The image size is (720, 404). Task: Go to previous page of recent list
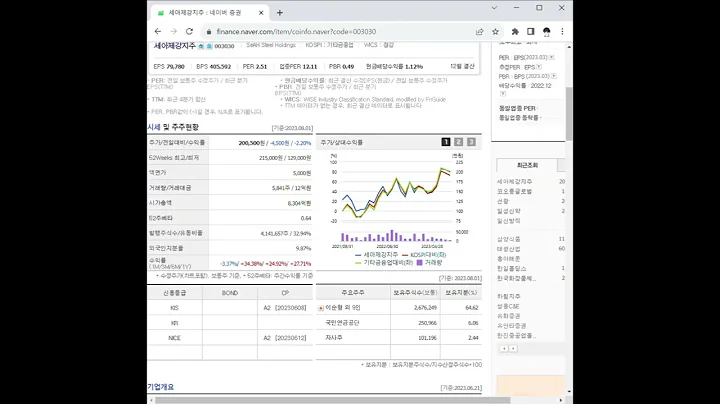coord(504,349)
